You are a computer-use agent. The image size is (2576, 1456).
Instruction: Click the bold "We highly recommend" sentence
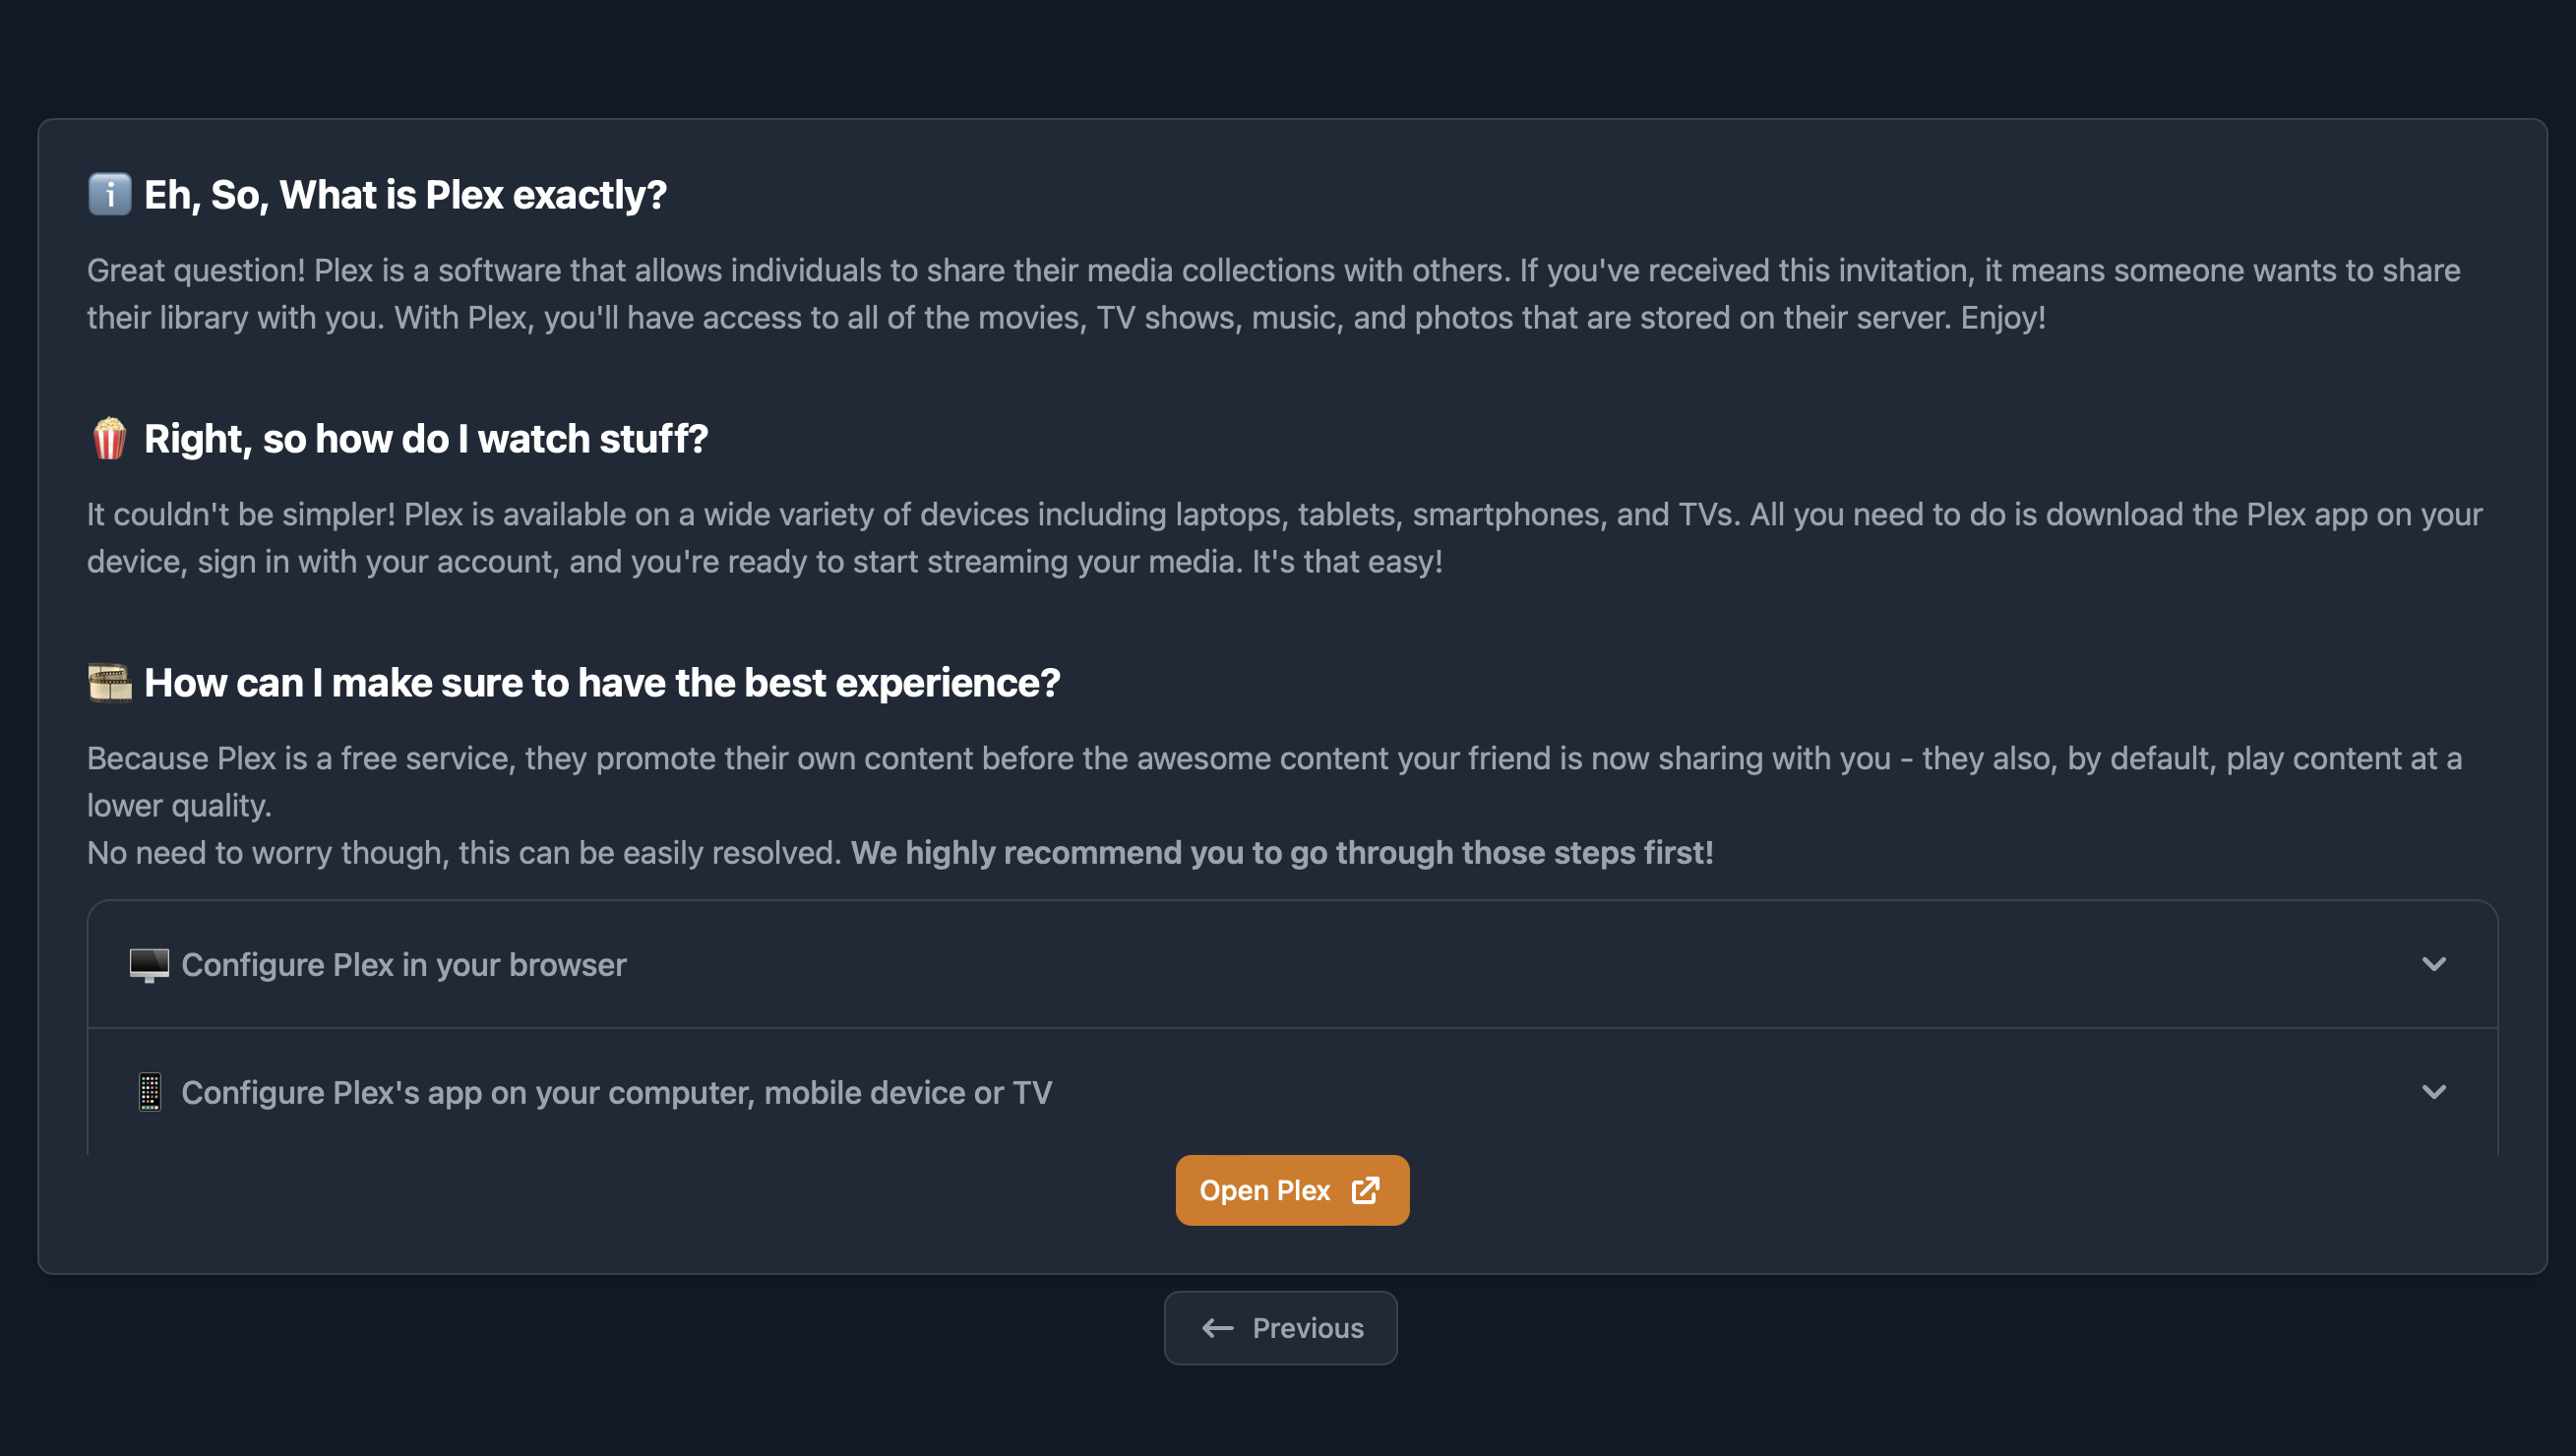(x=1281, y=853)
